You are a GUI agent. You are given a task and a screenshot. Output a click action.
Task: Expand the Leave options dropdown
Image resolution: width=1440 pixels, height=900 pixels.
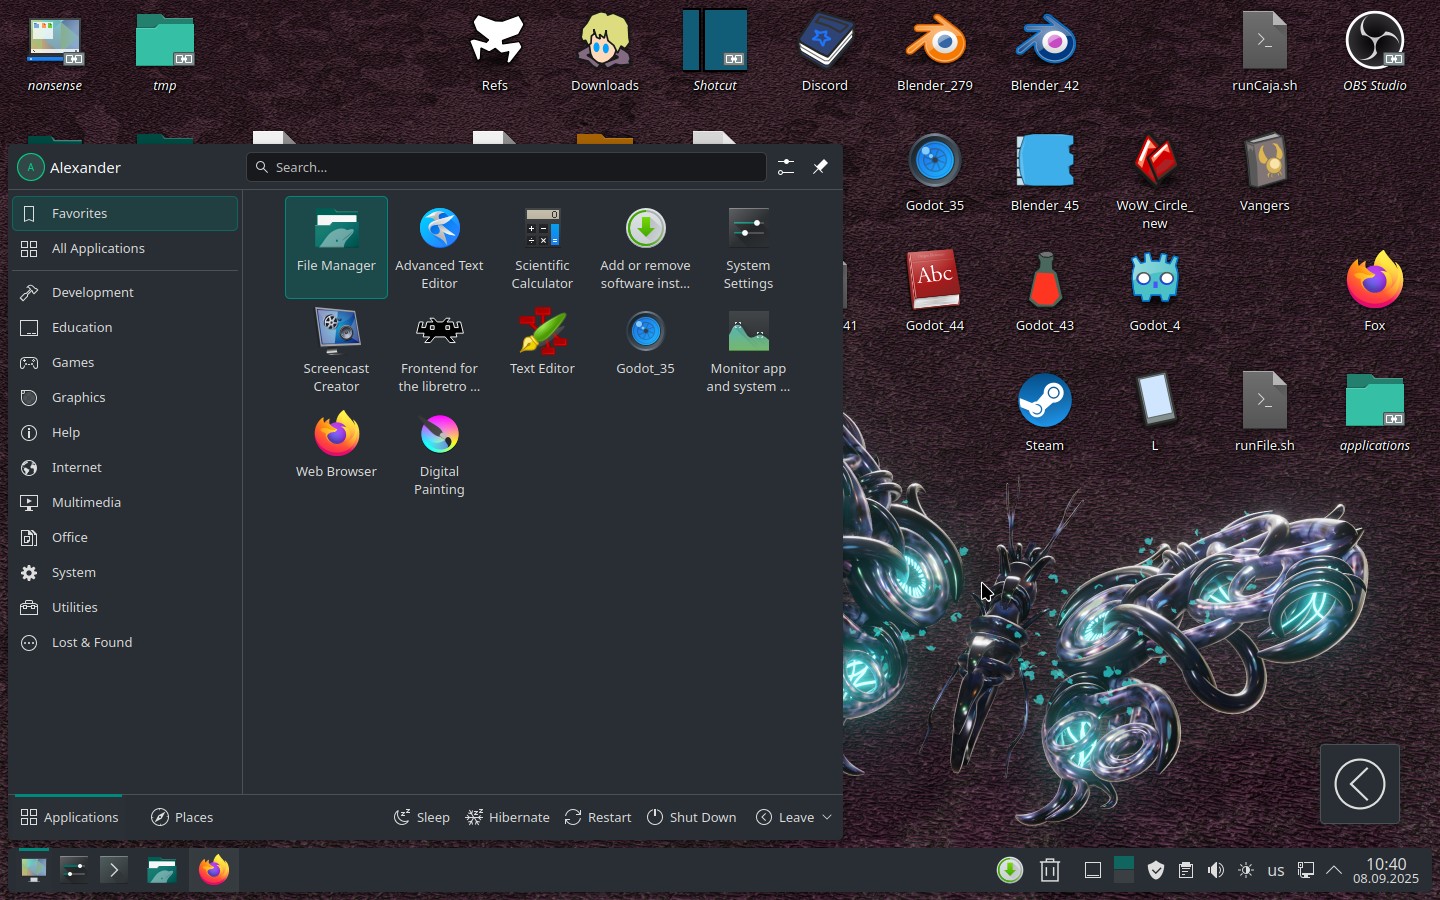[x=829, y=817]
